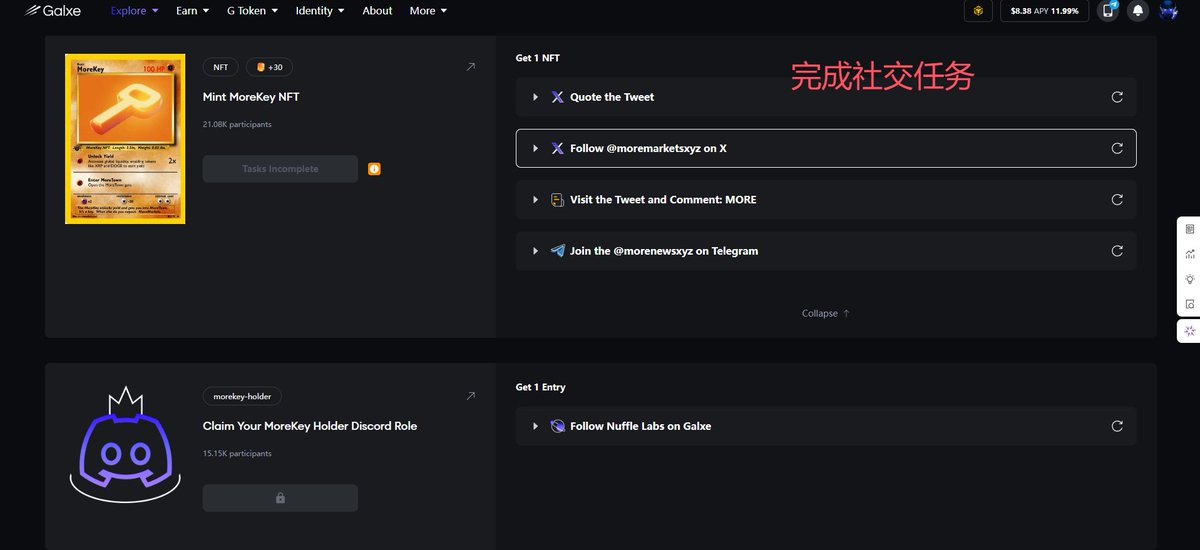Open Claim Your MoreKey Holder Discord Role title
The image size is (1200, 550).
(310, 426)
